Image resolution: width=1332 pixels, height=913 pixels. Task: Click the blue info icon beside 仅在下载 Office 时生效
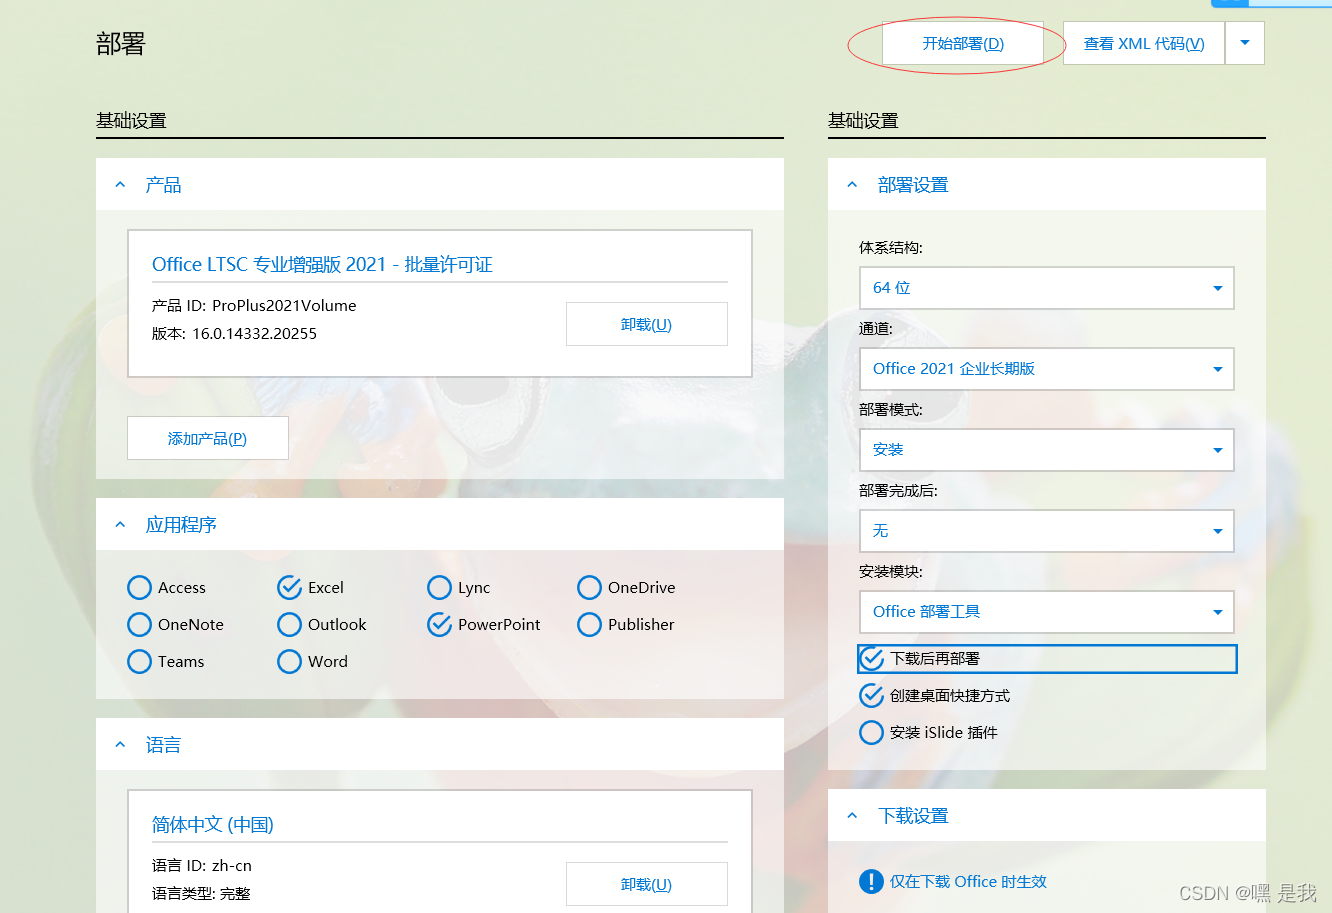[872, 882]
